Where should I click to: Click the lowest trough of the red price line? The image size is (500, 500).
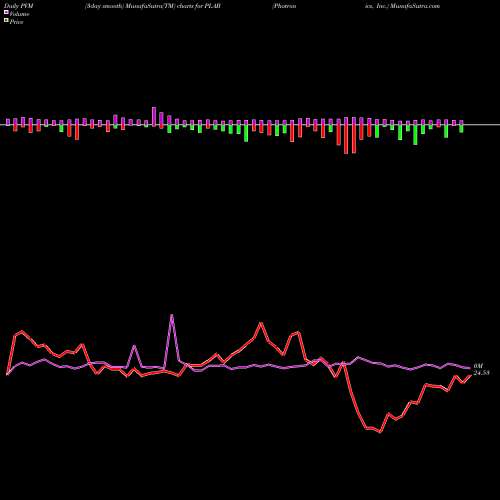381,432
